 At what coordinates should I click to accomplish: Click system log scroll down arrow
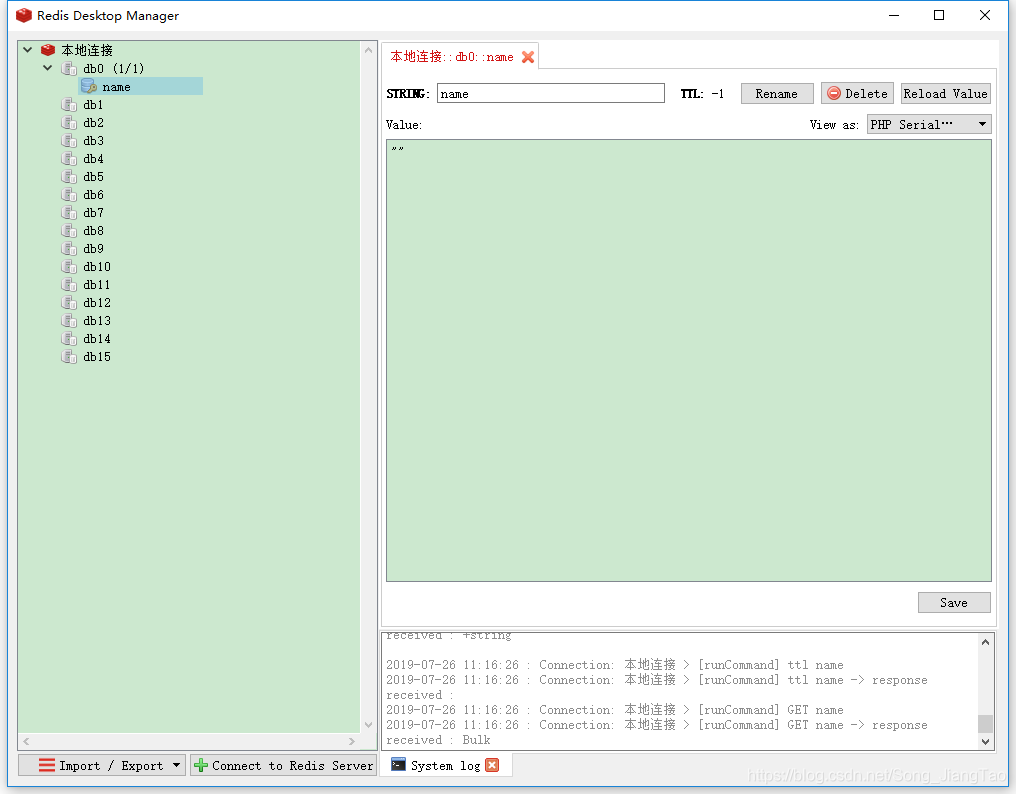click(x=986, y=742)
